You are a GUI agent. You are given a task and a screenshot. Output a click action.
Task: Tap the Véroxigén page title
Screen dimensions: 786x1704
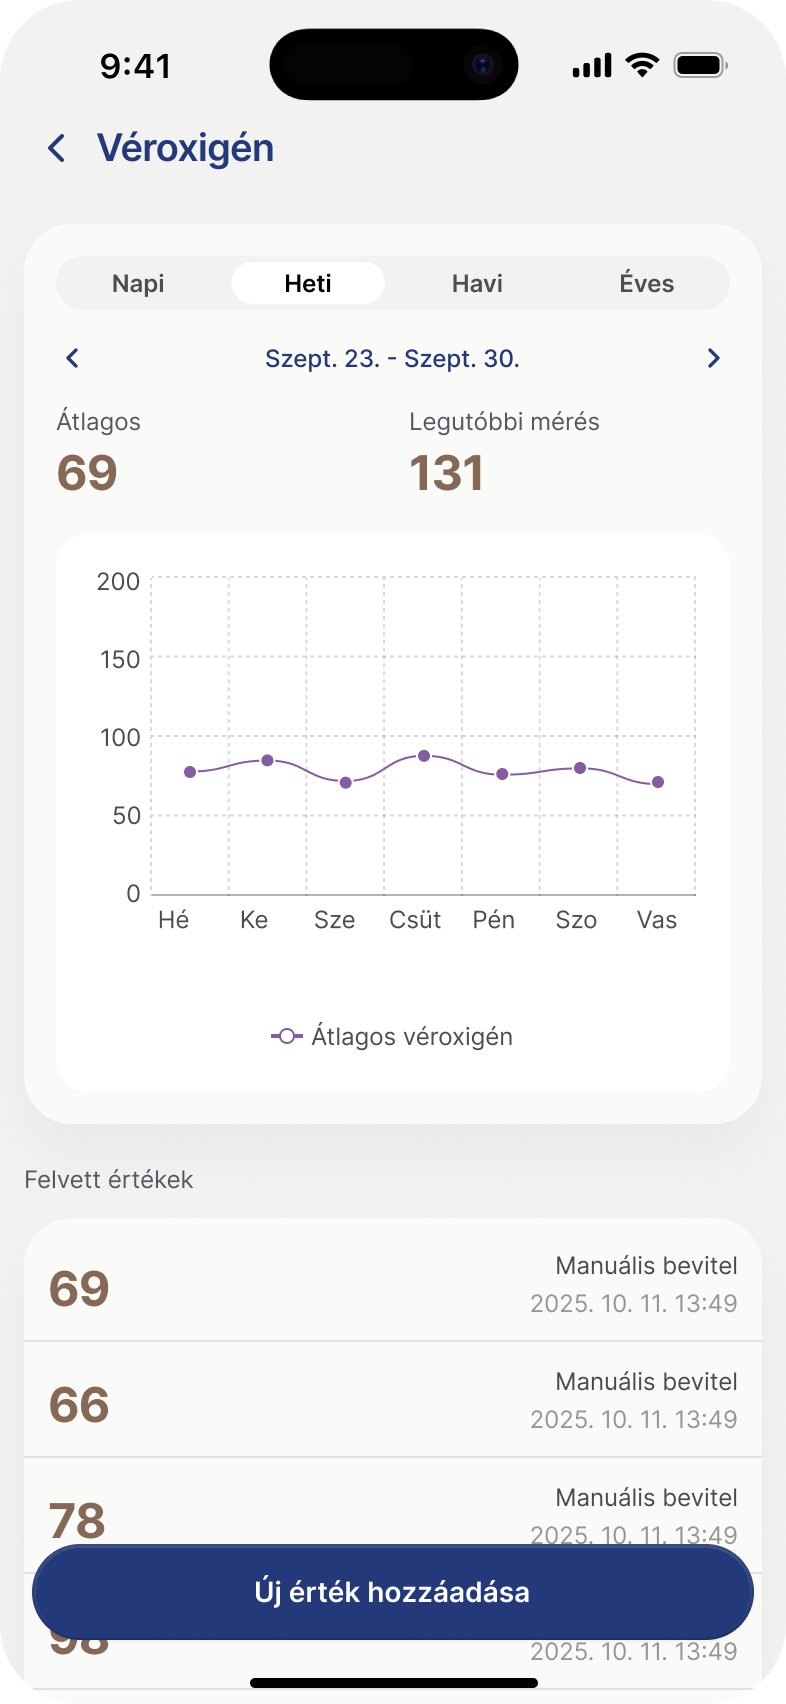pos(185,148)
